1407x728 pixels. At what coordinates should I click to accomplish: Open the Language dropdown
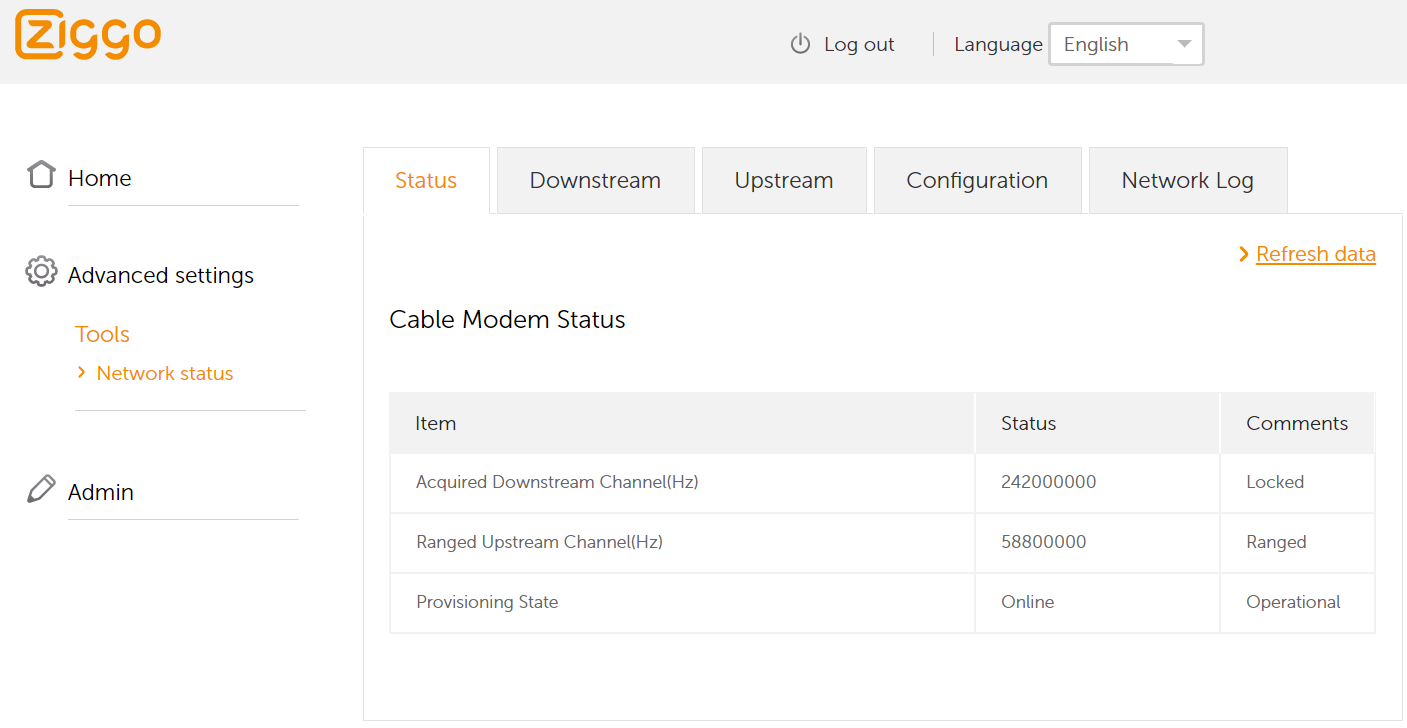[x=1126, y=44]
